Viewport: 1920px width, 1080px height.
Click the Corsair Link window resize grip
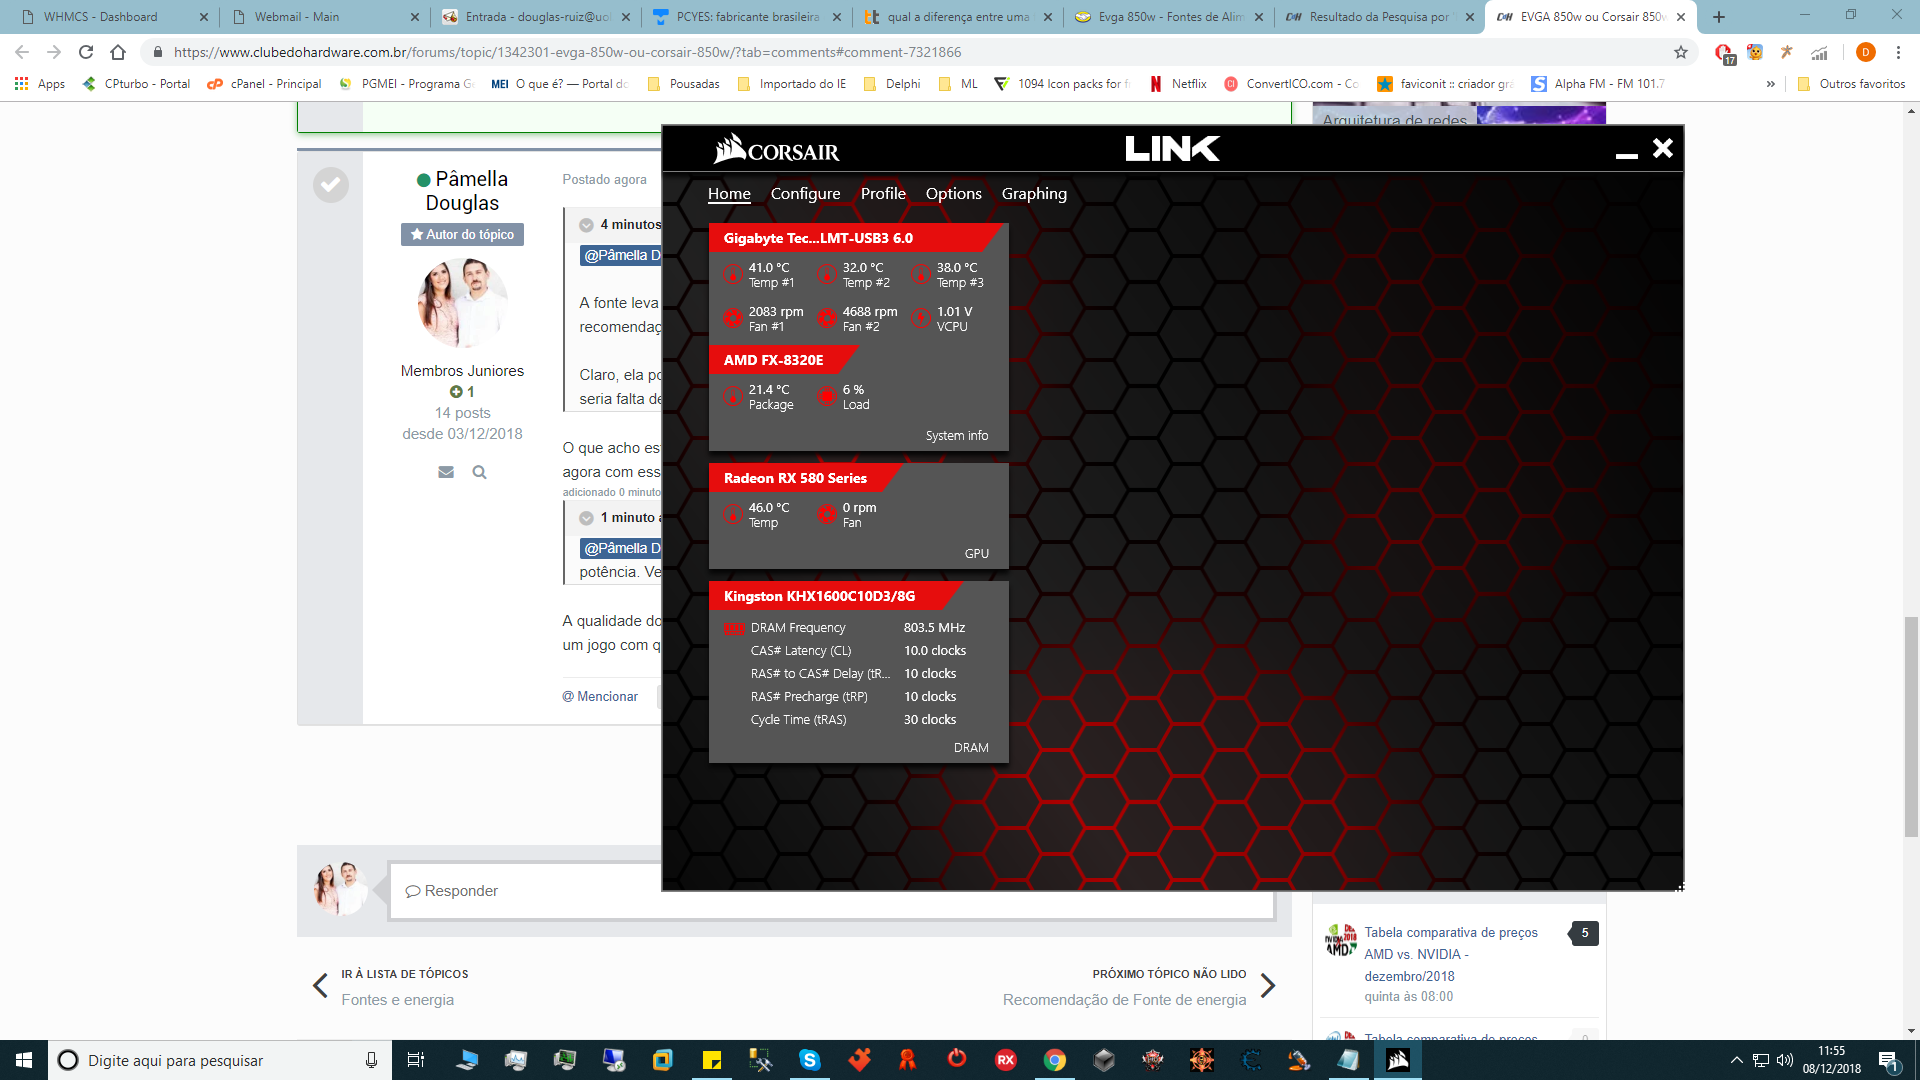tap(1680, 887)
